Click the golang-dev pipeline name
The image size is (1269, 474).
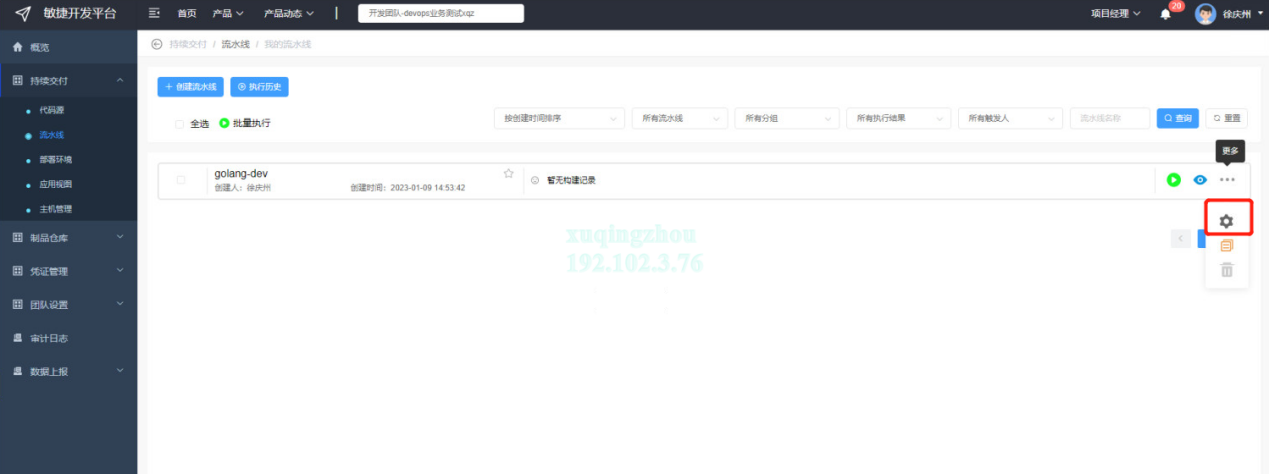(241, 173)
